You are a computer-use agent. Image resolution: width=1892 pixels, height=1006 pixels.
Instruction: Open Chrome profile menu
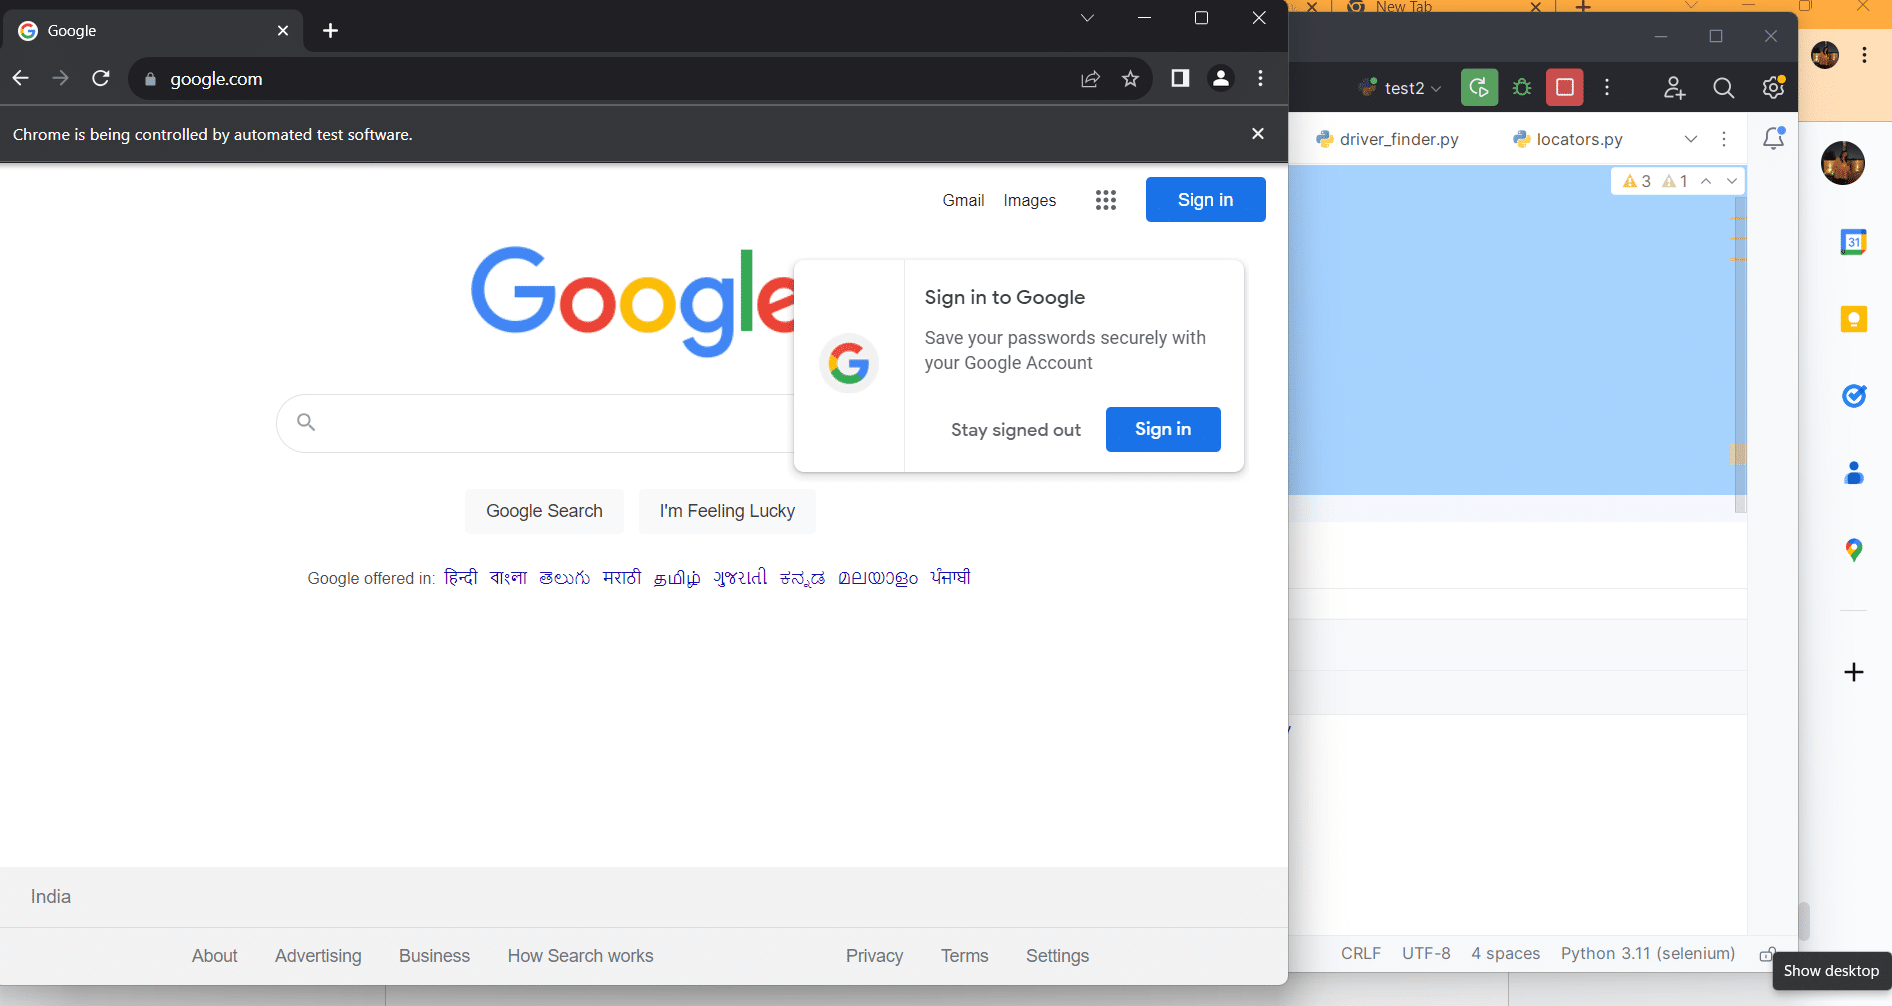(x=1221, y=78)
